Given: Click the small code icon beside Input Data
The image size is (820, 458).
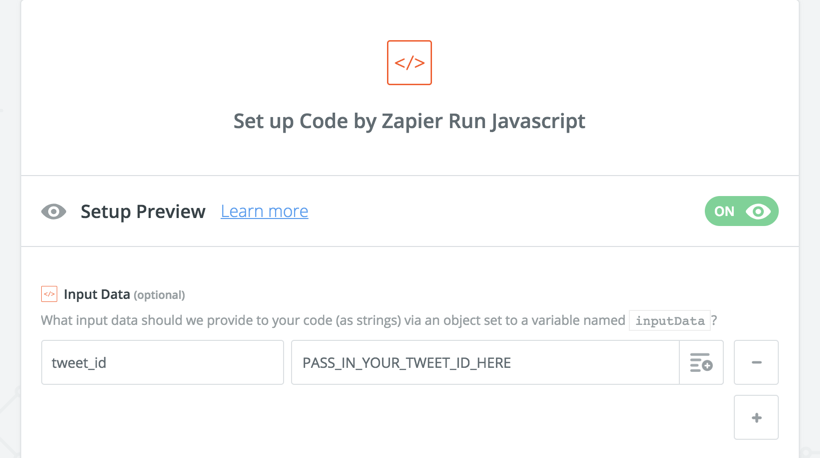Looking at the screenshot, I should [49, 294].
